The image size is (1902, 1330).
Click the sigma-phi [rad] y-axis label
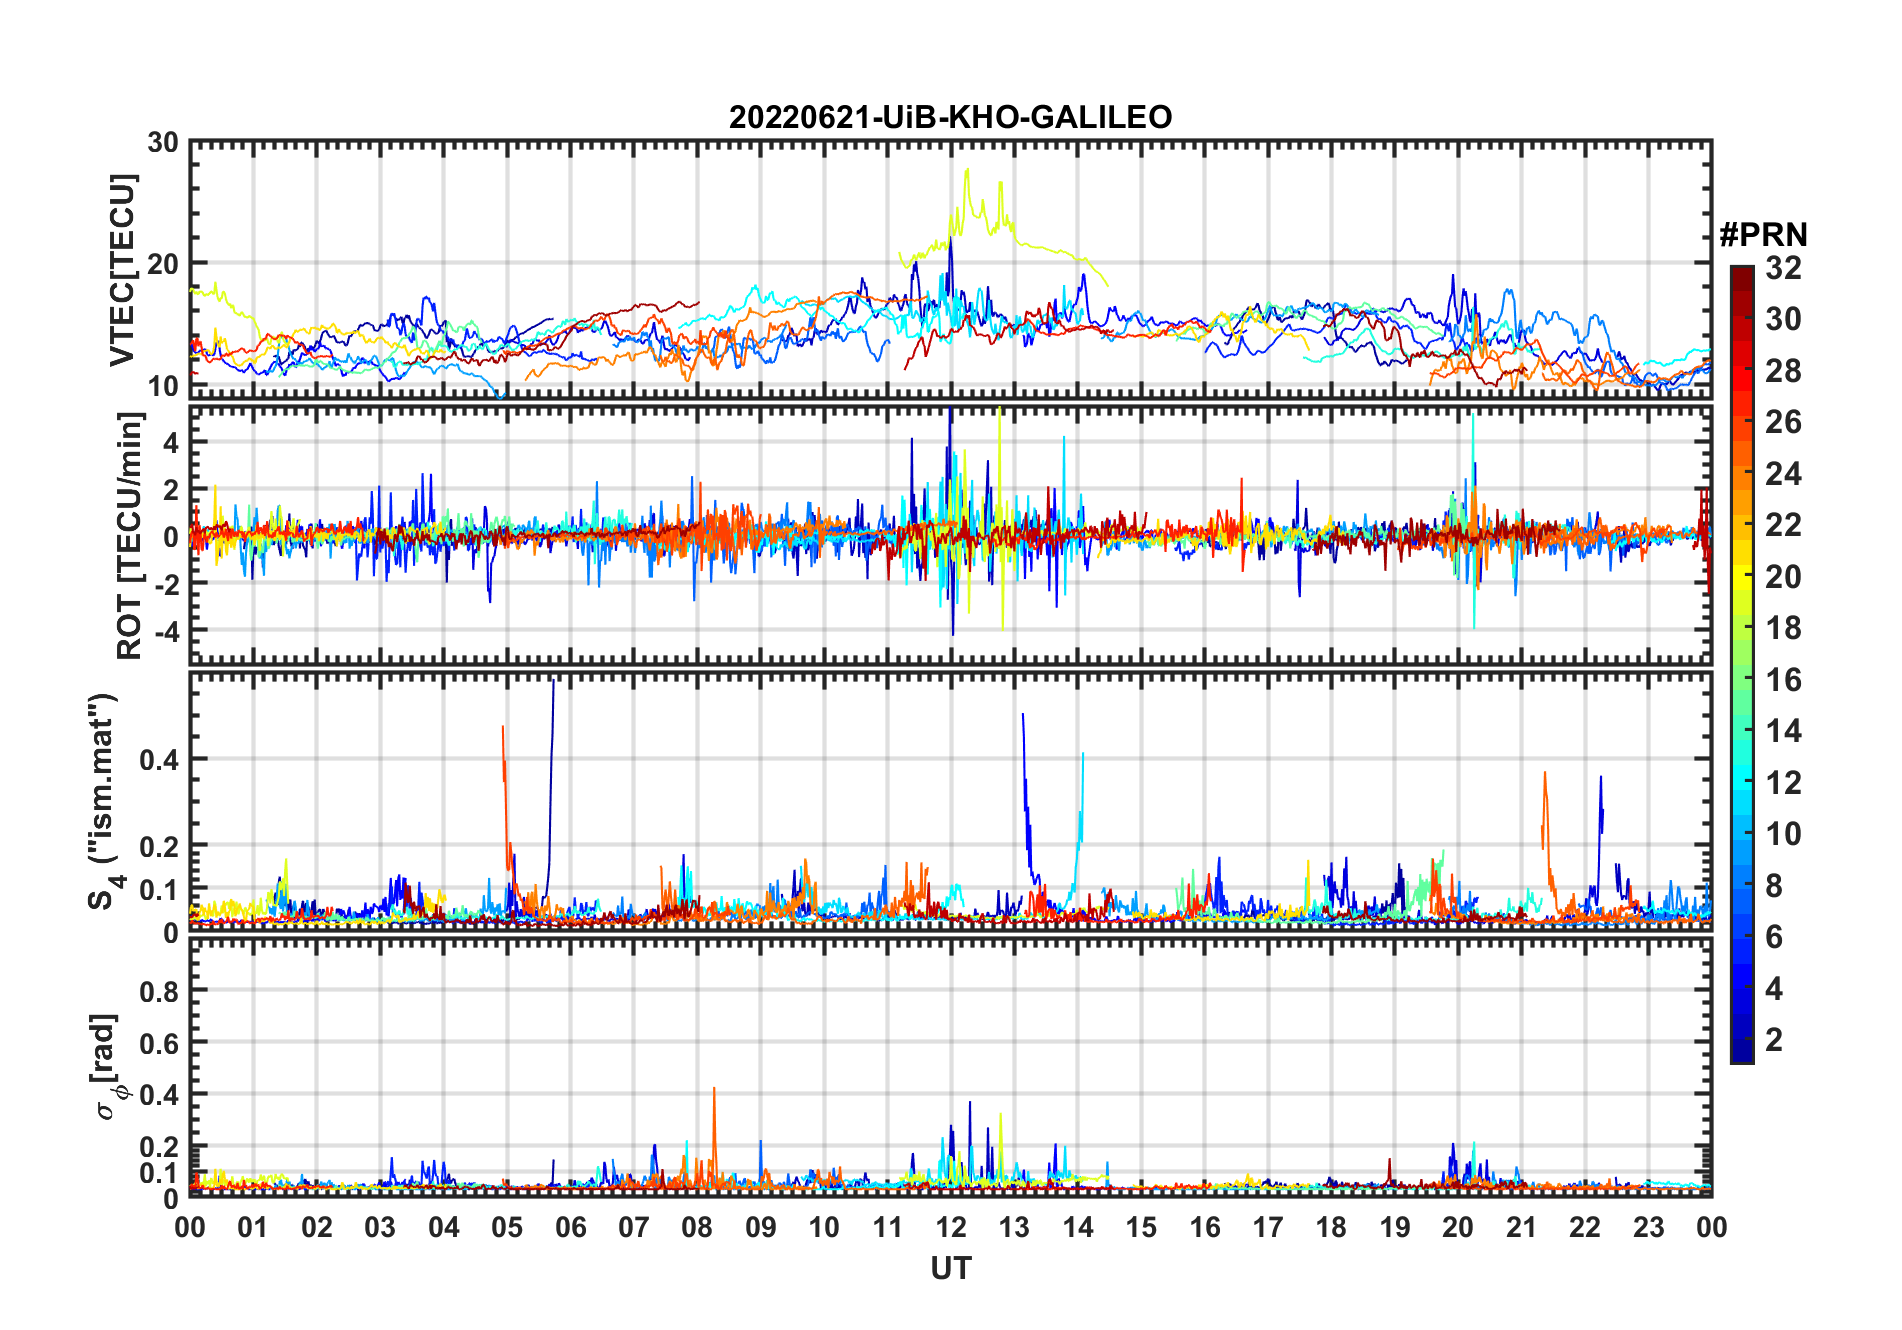(107, 1067)
